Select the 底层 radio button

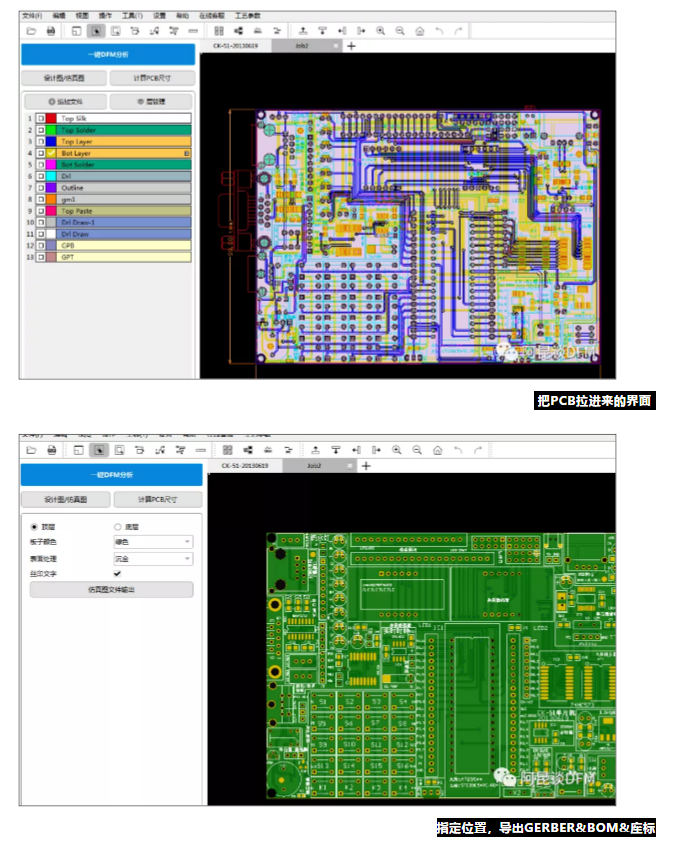point(118,526)
